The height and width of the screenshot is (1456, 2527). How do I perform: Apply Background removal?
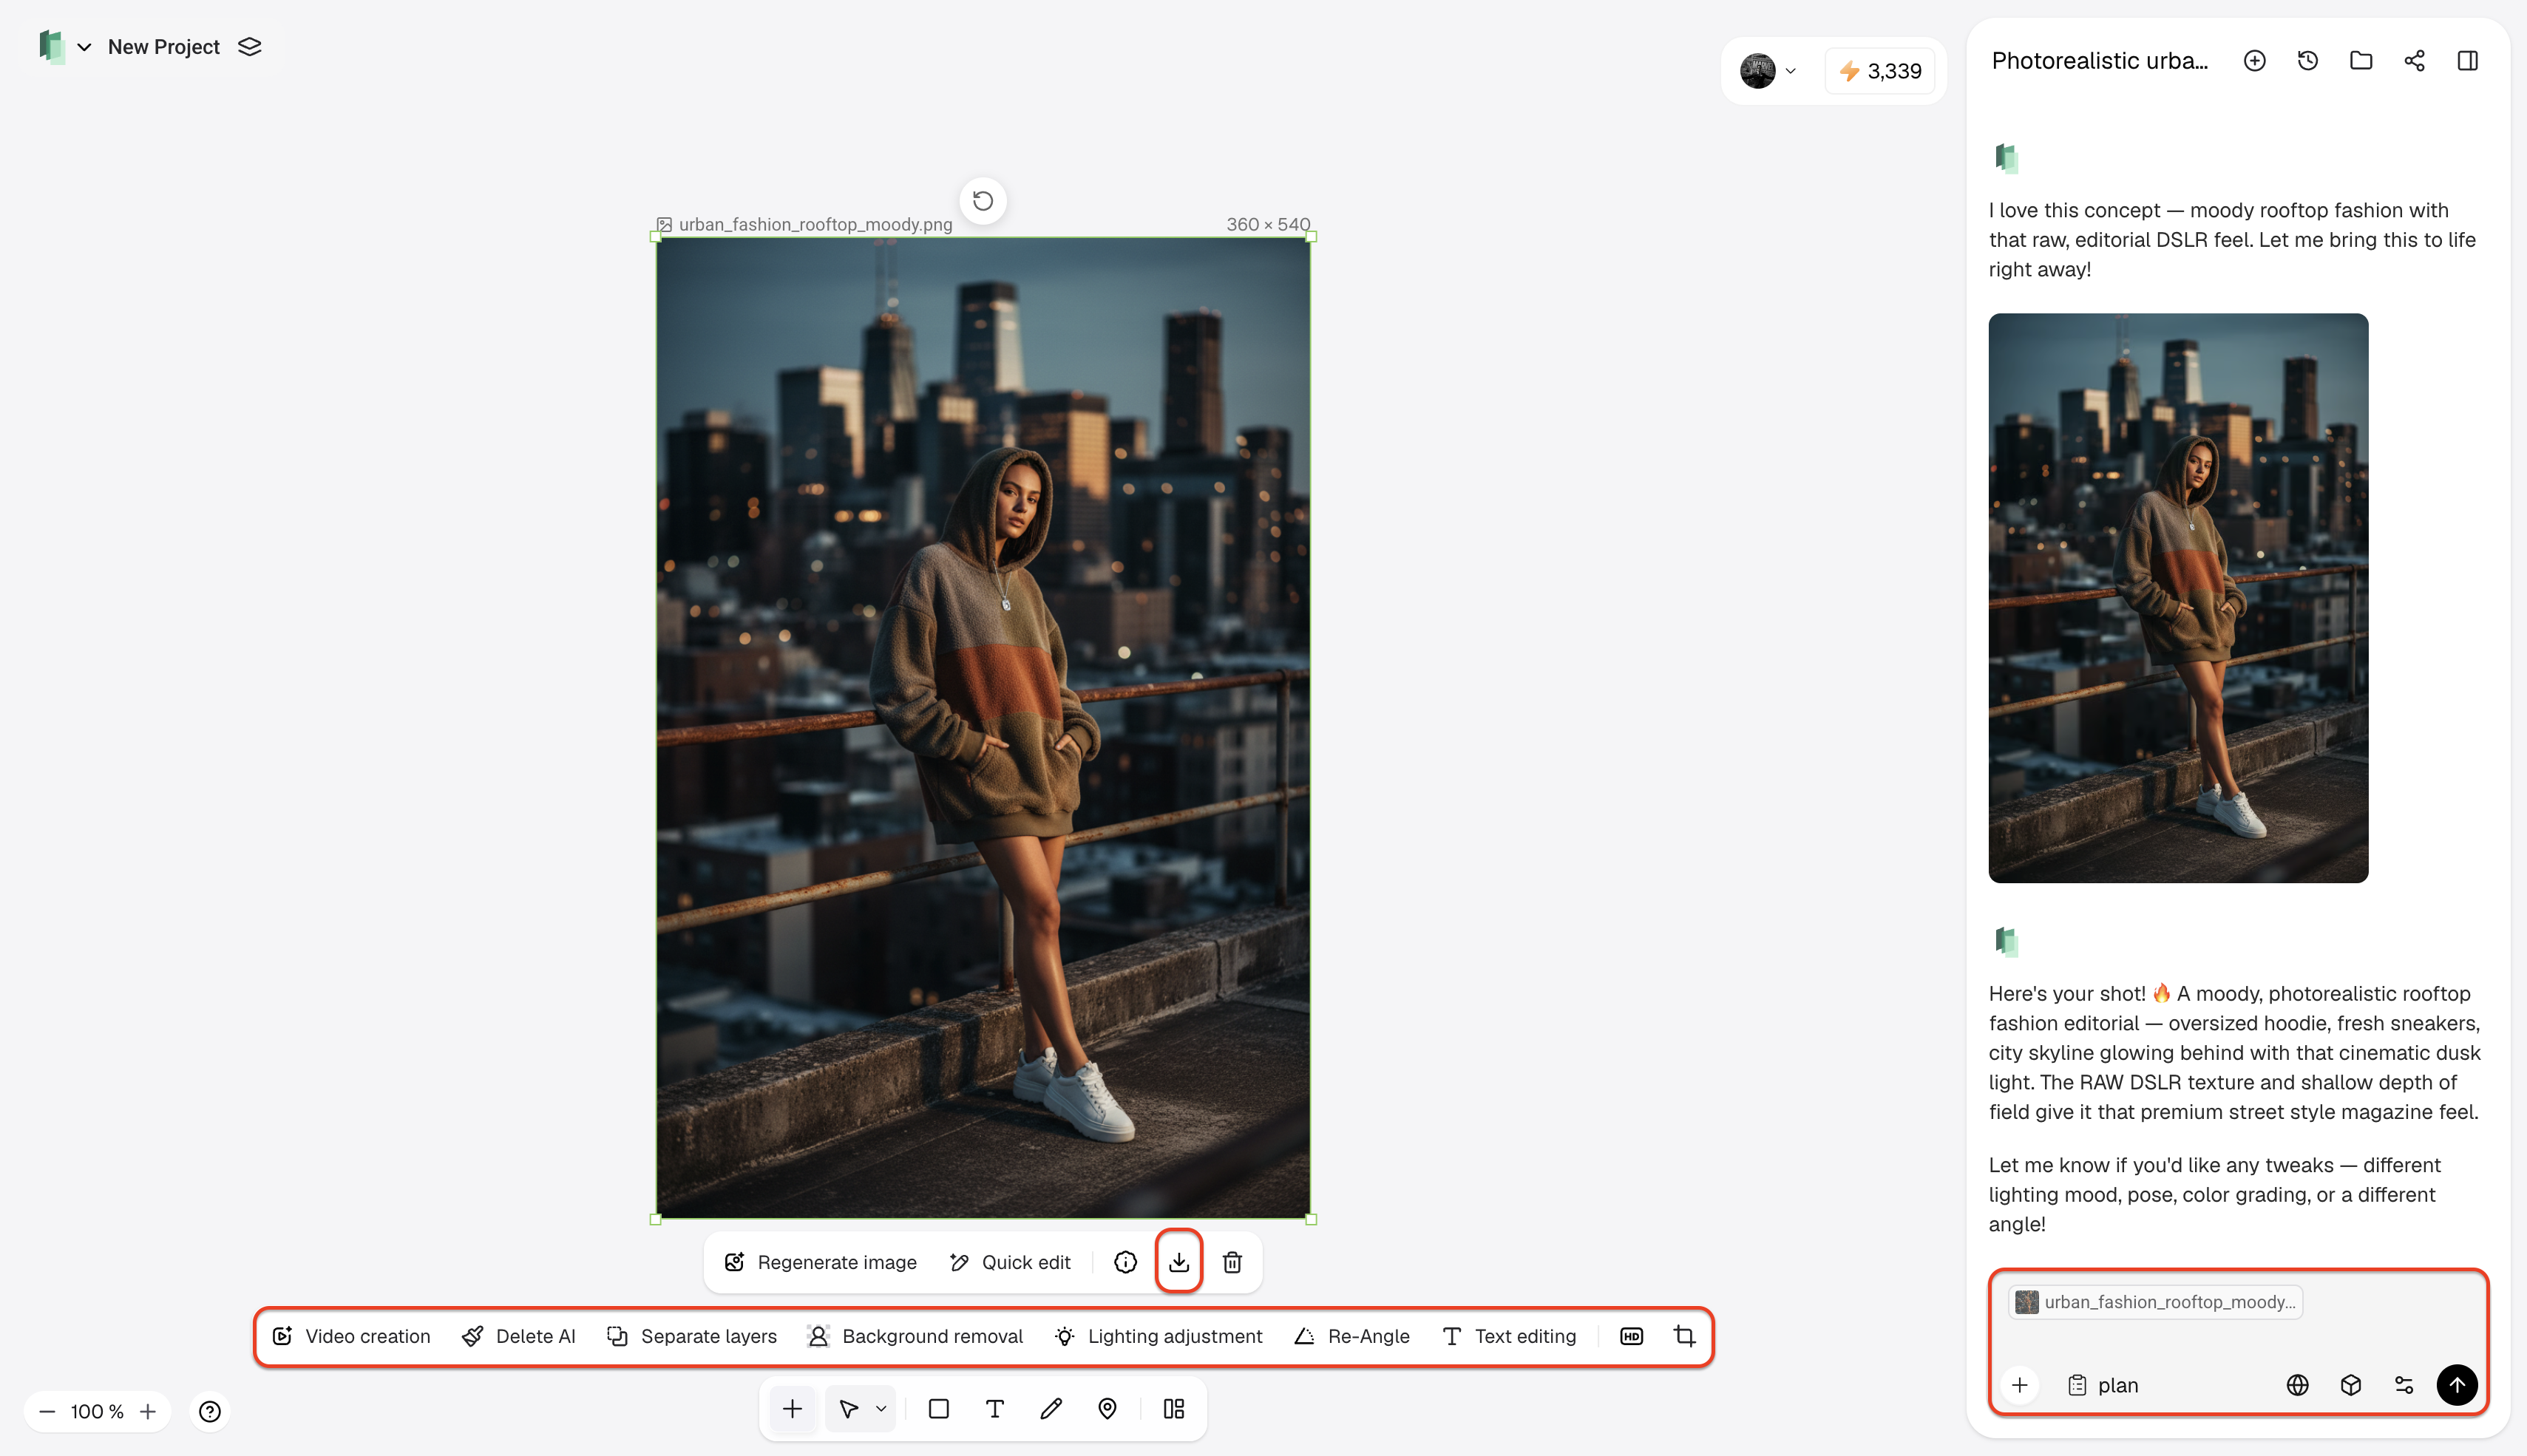(915, 1336)
